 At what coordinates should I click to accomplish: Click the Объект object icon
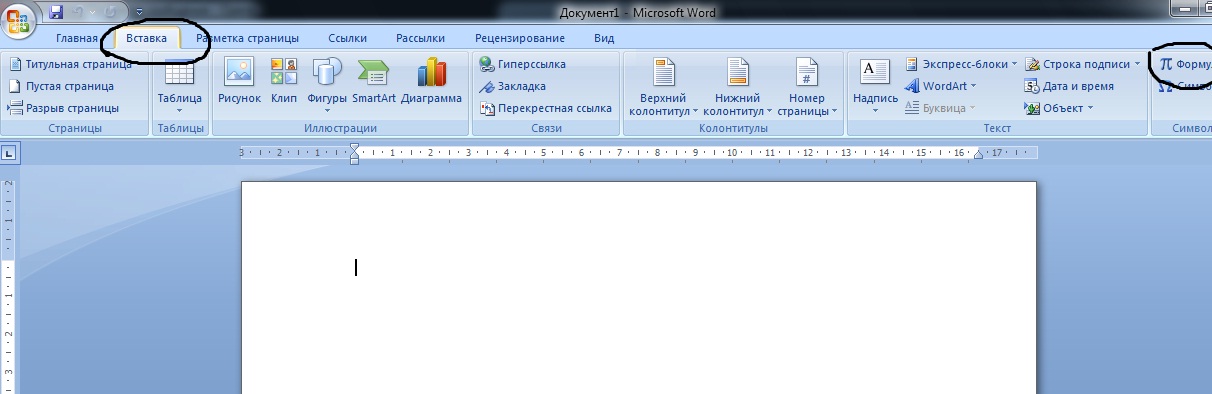(x=1032, y=108)
